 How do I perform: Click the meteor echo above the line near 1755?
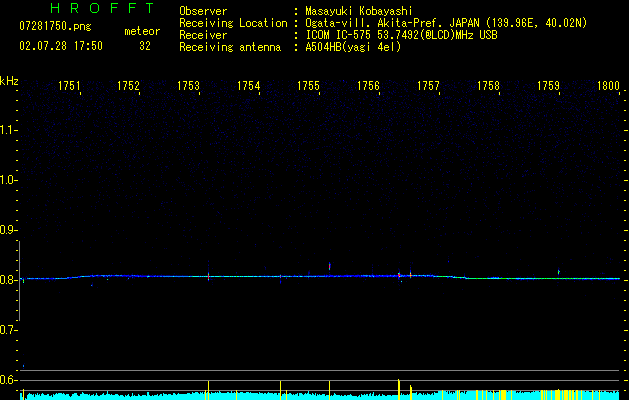click(x=329, y=266)
